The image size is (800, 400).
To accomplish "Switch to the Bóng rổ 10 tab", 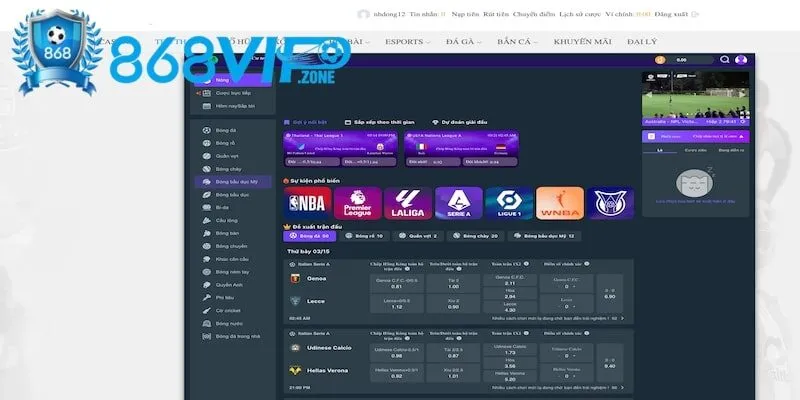I will (x=366, y=236).
